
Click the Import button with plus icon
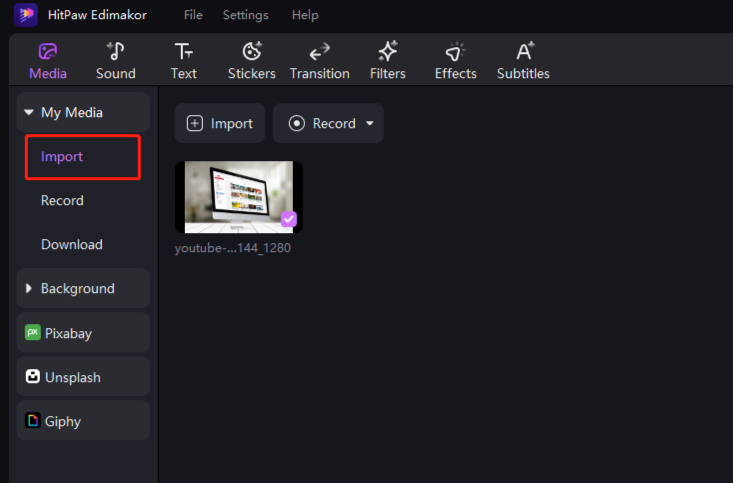(x=220, y=124)
